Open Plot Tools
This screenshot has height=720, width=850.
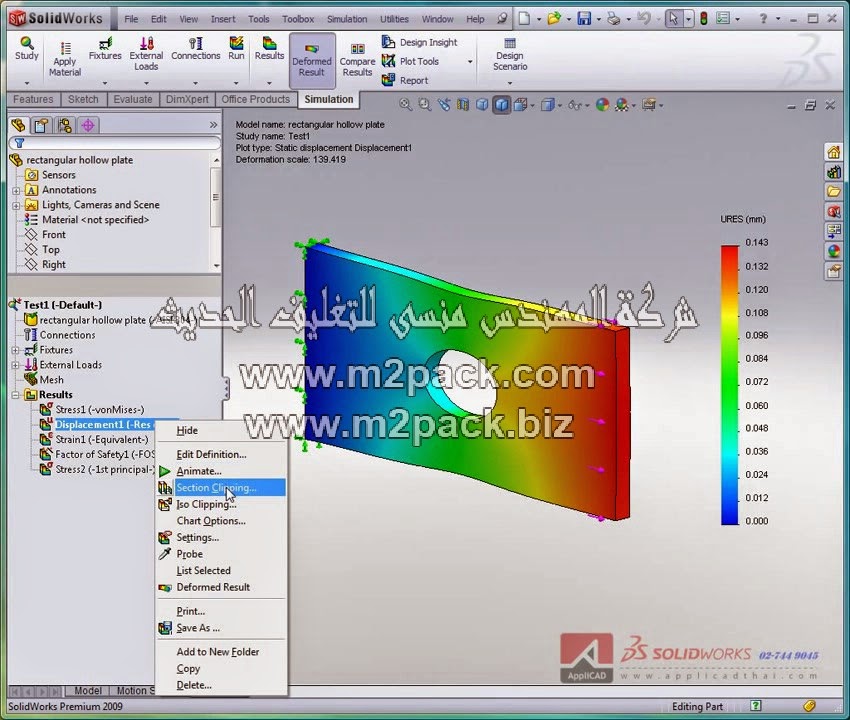coord(411,61)
